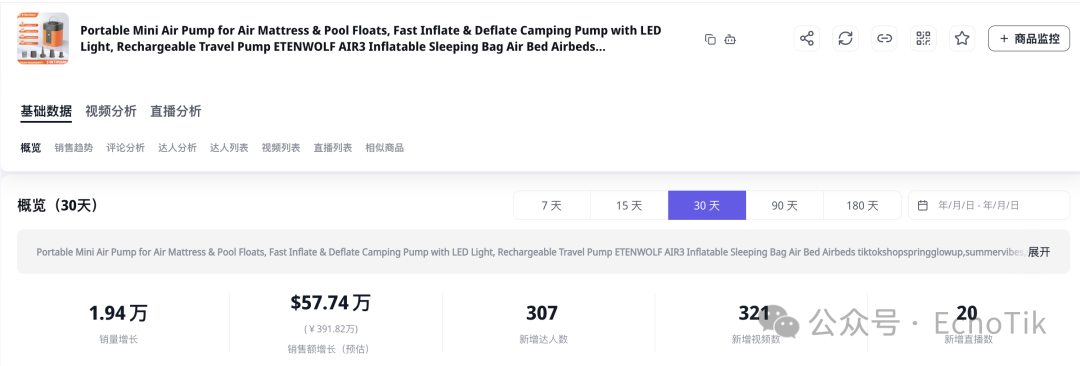Image resolution: width=1080 pixels, height=366 pixels.
Task: Click the robot AI icon beside title
Action: 730,39
